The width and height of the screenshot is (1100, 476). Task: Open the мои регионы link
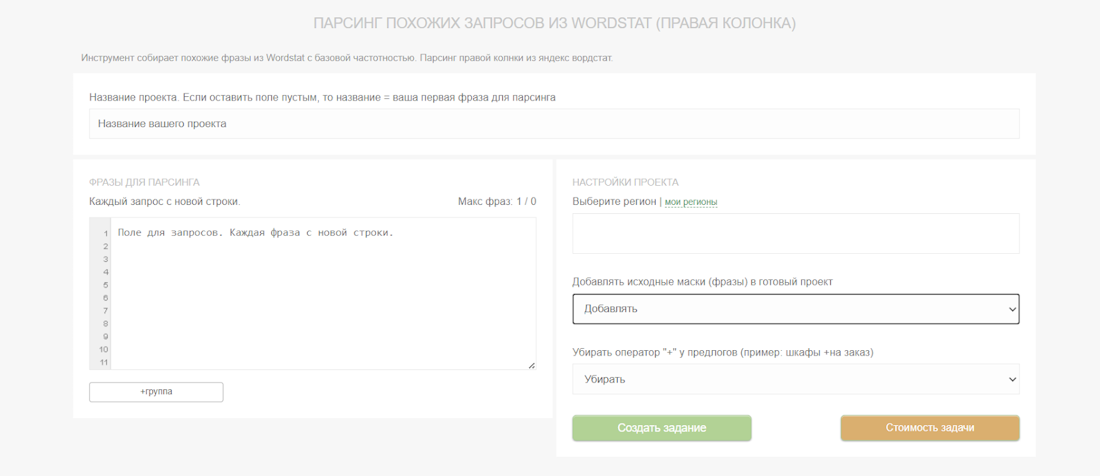click(691, 202)
